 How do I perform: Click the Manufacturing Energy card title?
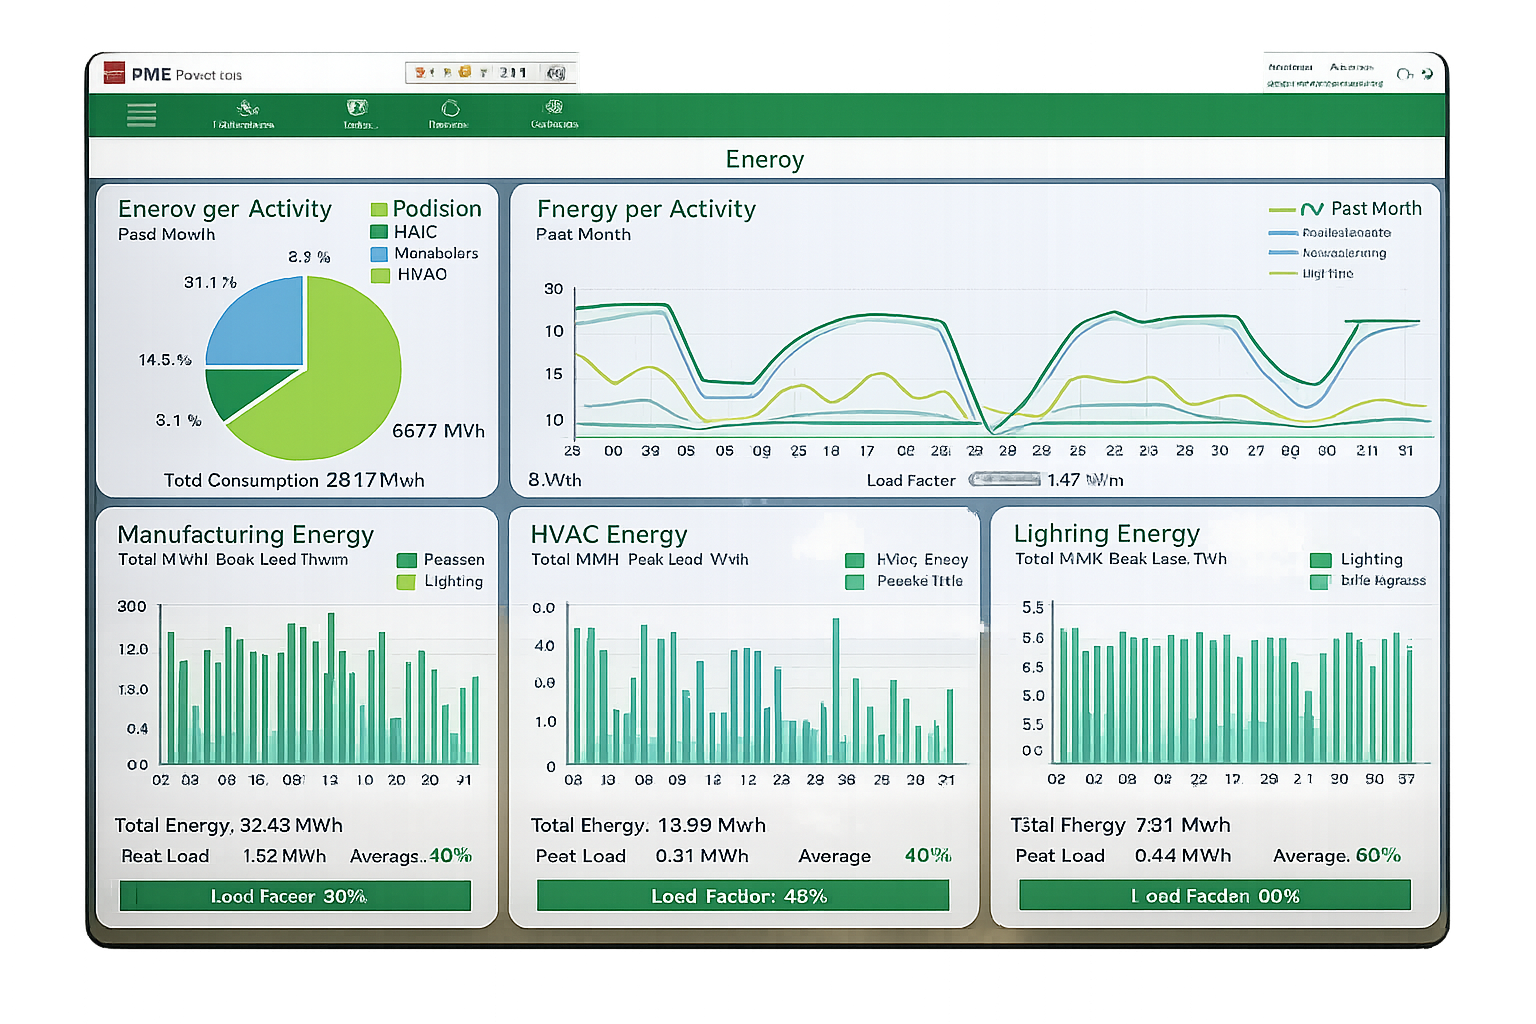click(246, 535)
